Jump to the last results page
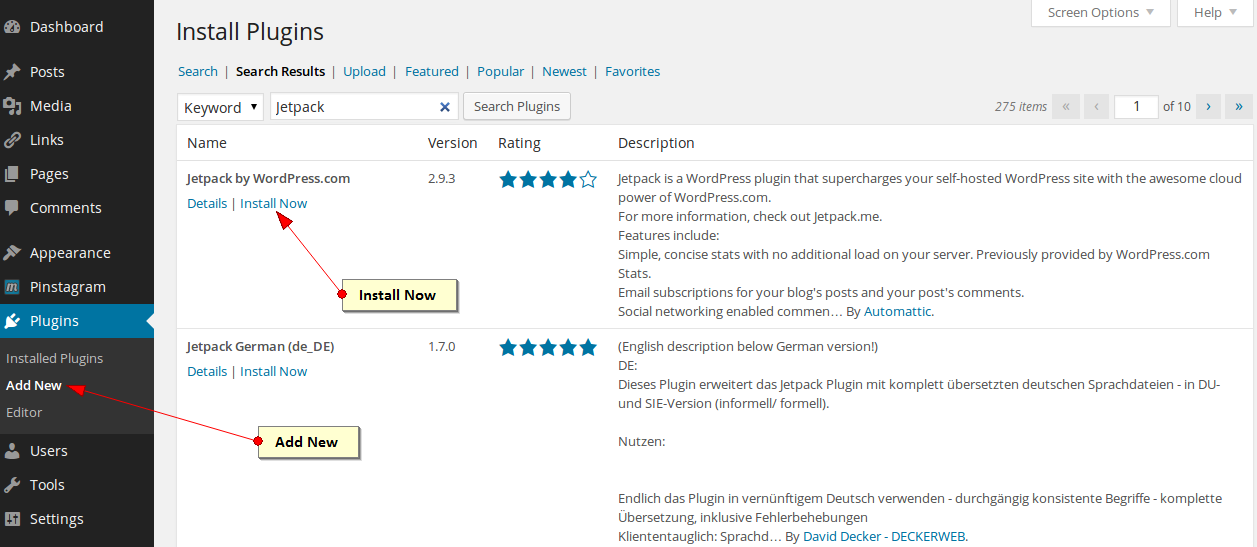The width and height of the screenshot is (1257, 547). tap(1239, 106)
